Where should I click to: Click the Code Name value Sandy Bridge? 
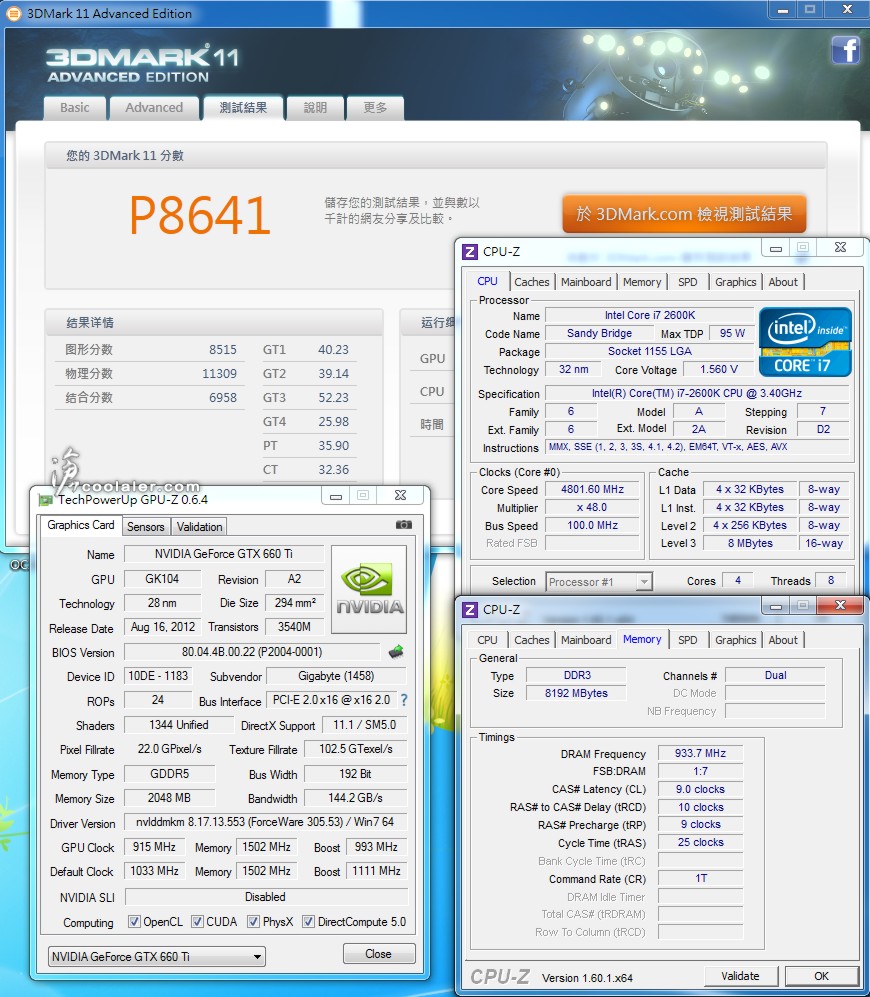click(599, 333)
